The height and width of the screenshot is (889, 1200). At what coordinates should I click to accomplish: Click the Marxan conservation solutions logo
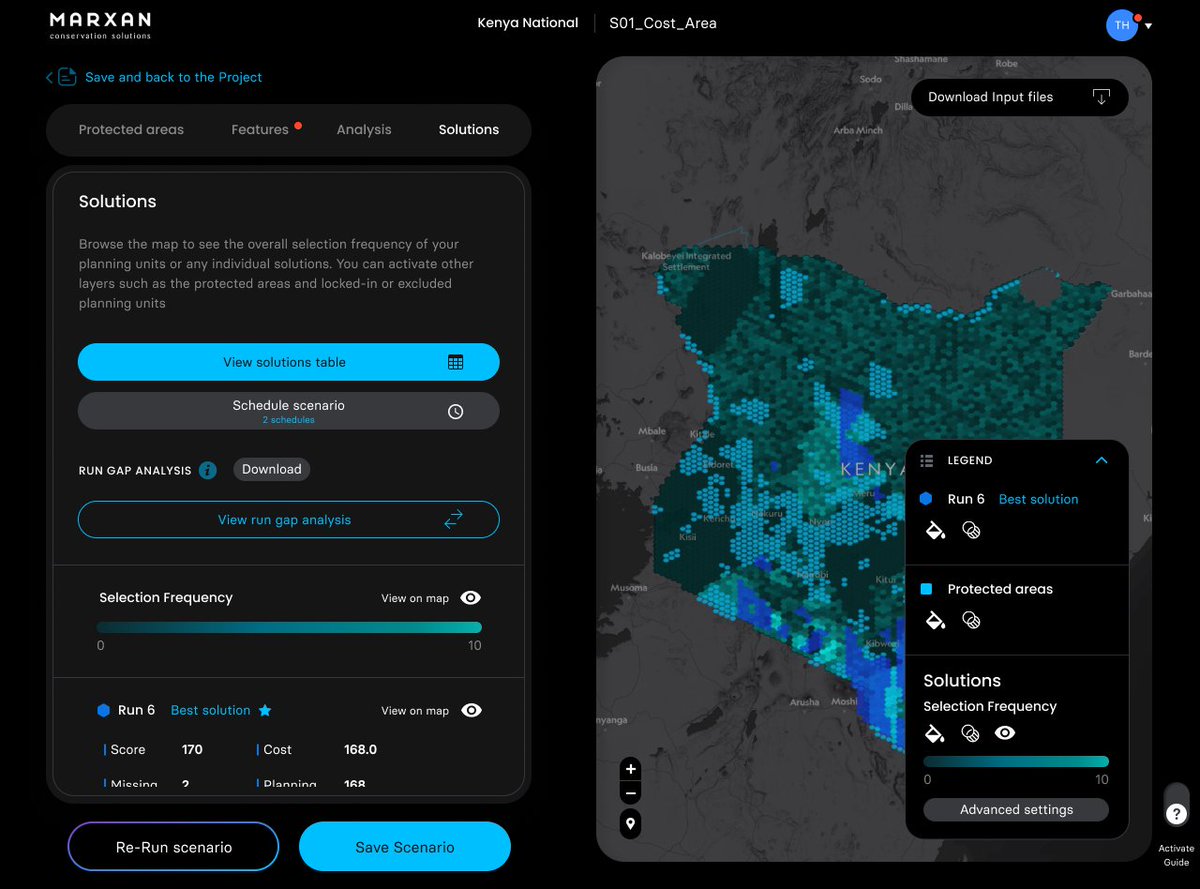tap(100, 26)
